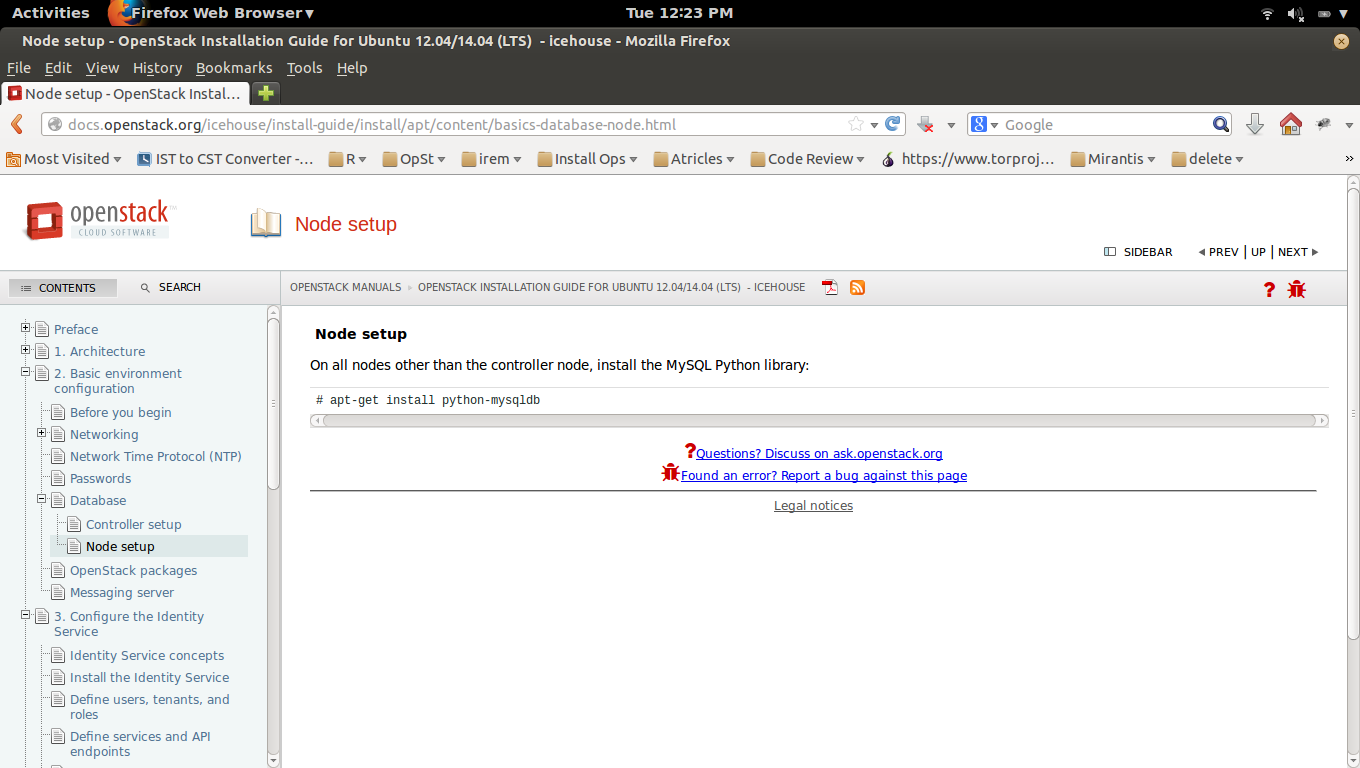Click OPENSTACK MANUALS breadcrumb link
1360x768 pixels.
[x=345, y=287]
